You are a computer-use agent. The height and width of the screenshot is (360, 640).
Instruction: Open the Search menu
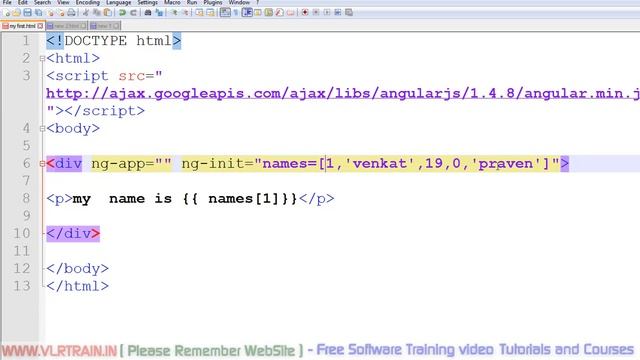(42, 2)
